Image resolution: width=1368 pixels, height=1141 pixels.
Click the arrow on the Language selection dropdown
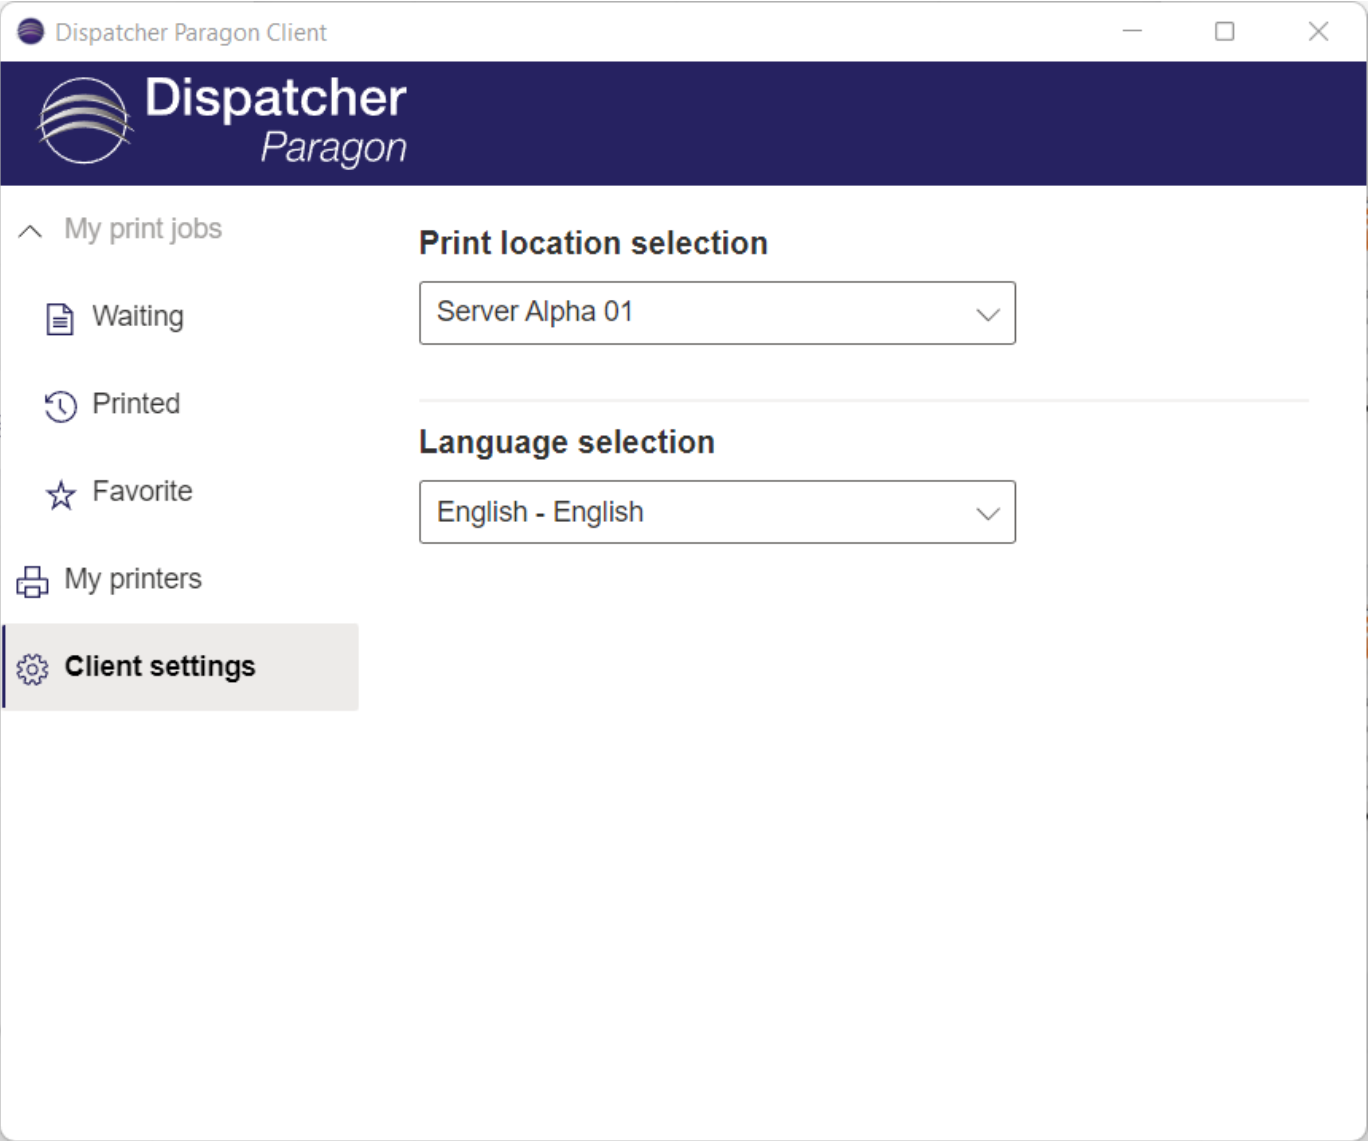(987, 513)
